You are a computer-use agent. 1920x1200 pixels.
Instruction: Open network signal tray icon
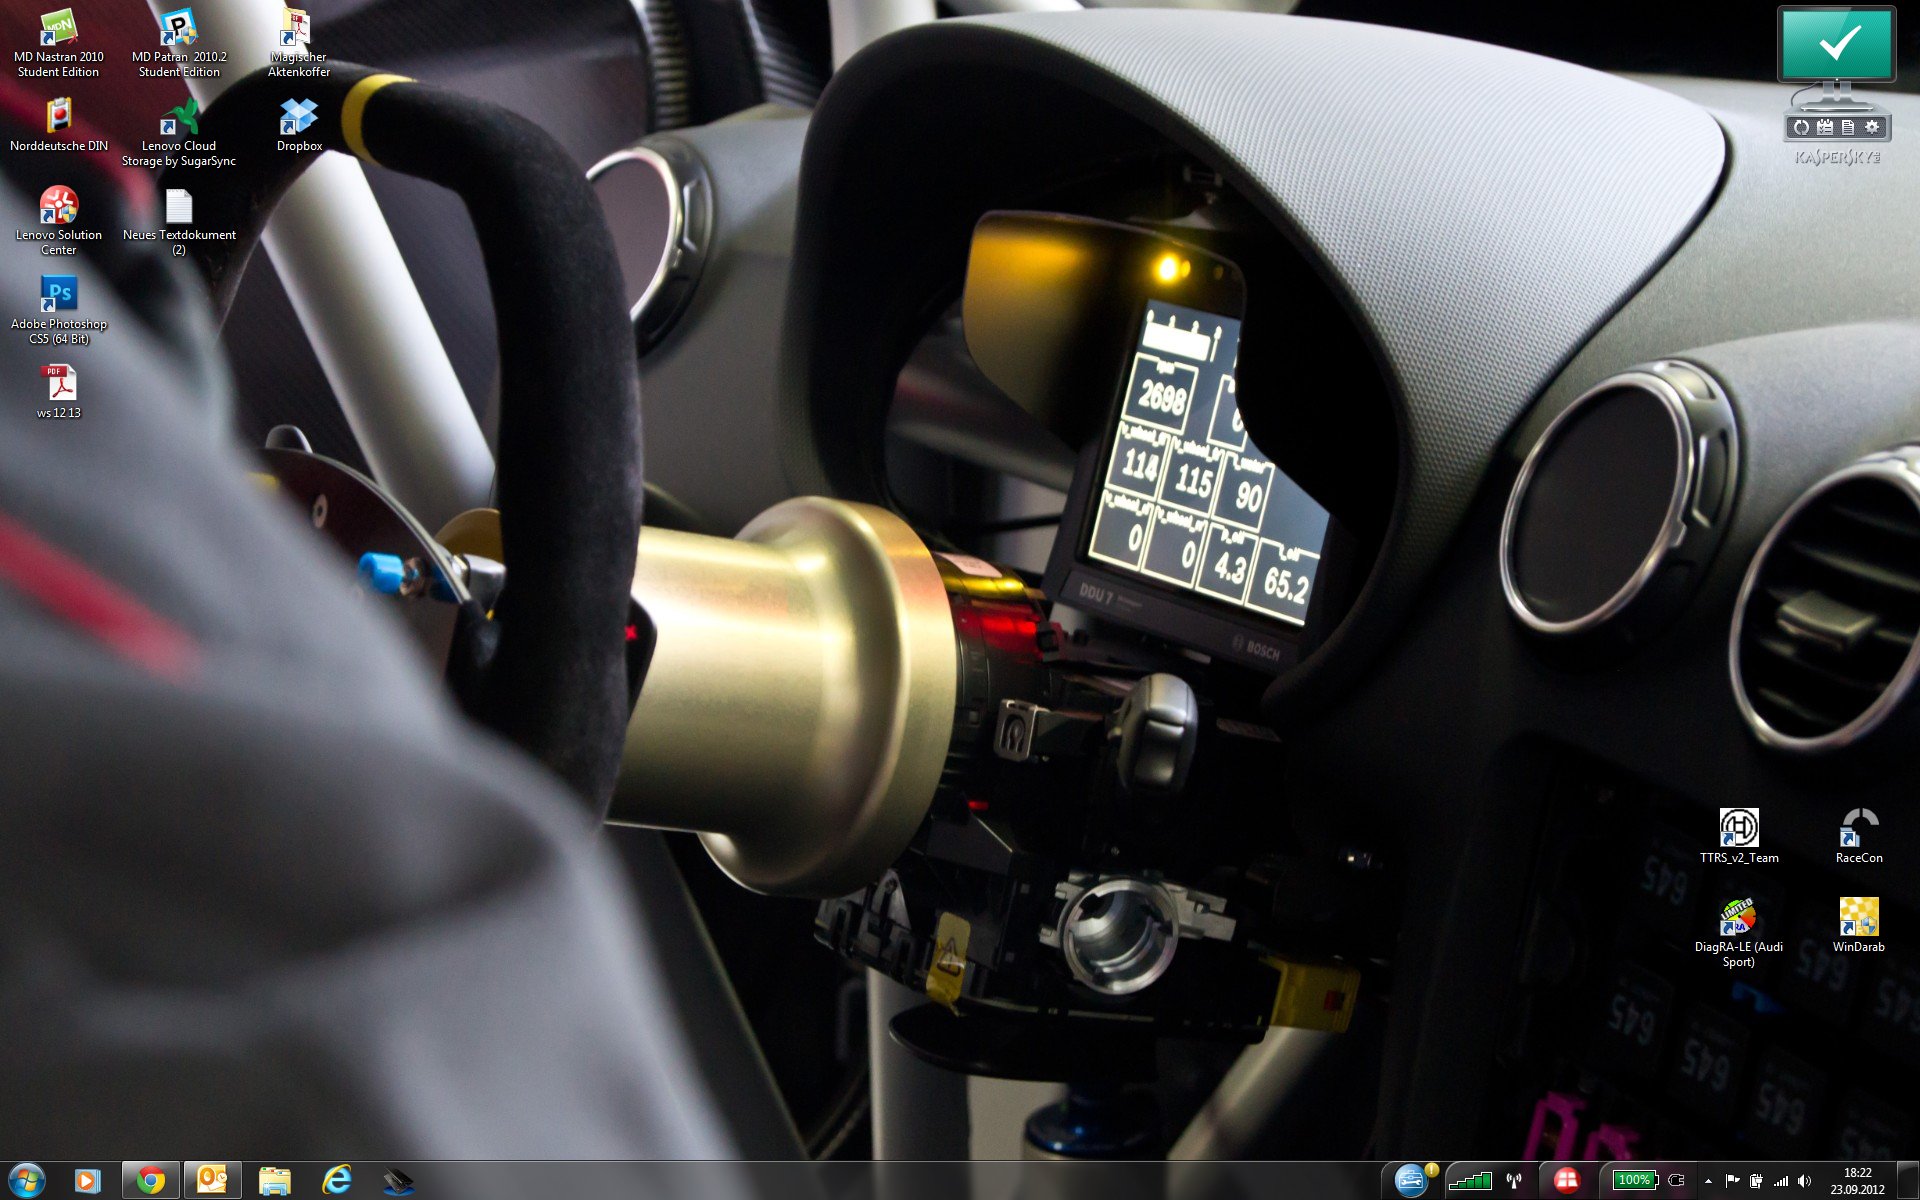1780,1181
